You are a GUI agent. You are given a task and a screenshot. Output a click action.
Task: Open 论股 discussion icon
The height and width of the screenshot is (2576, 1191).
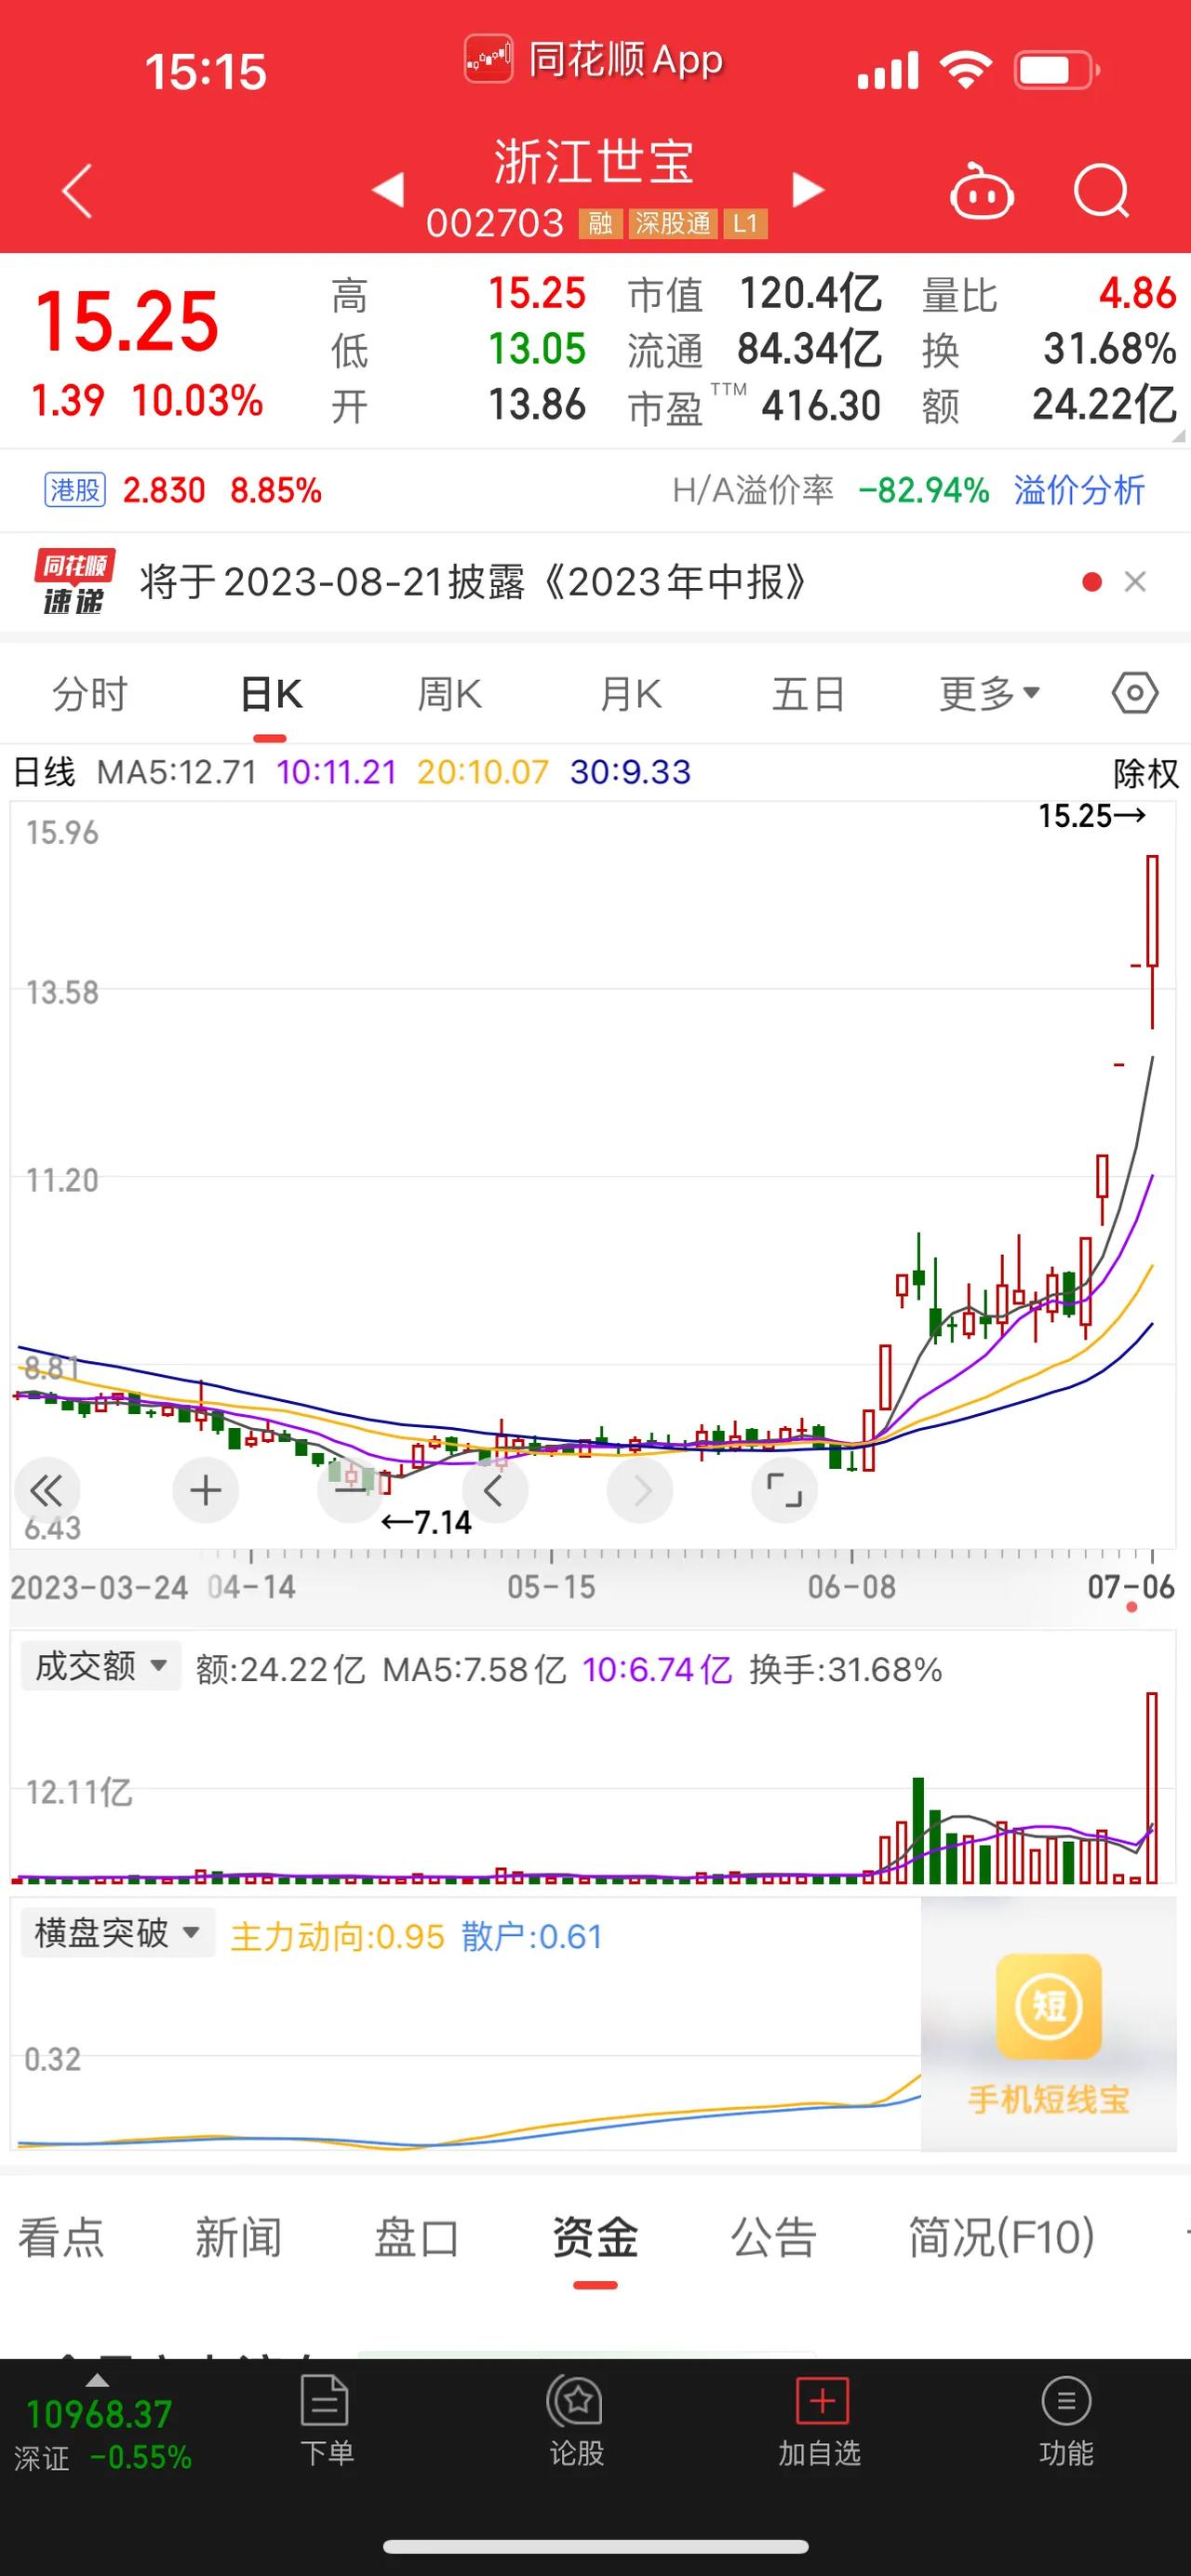(576, 2421)
